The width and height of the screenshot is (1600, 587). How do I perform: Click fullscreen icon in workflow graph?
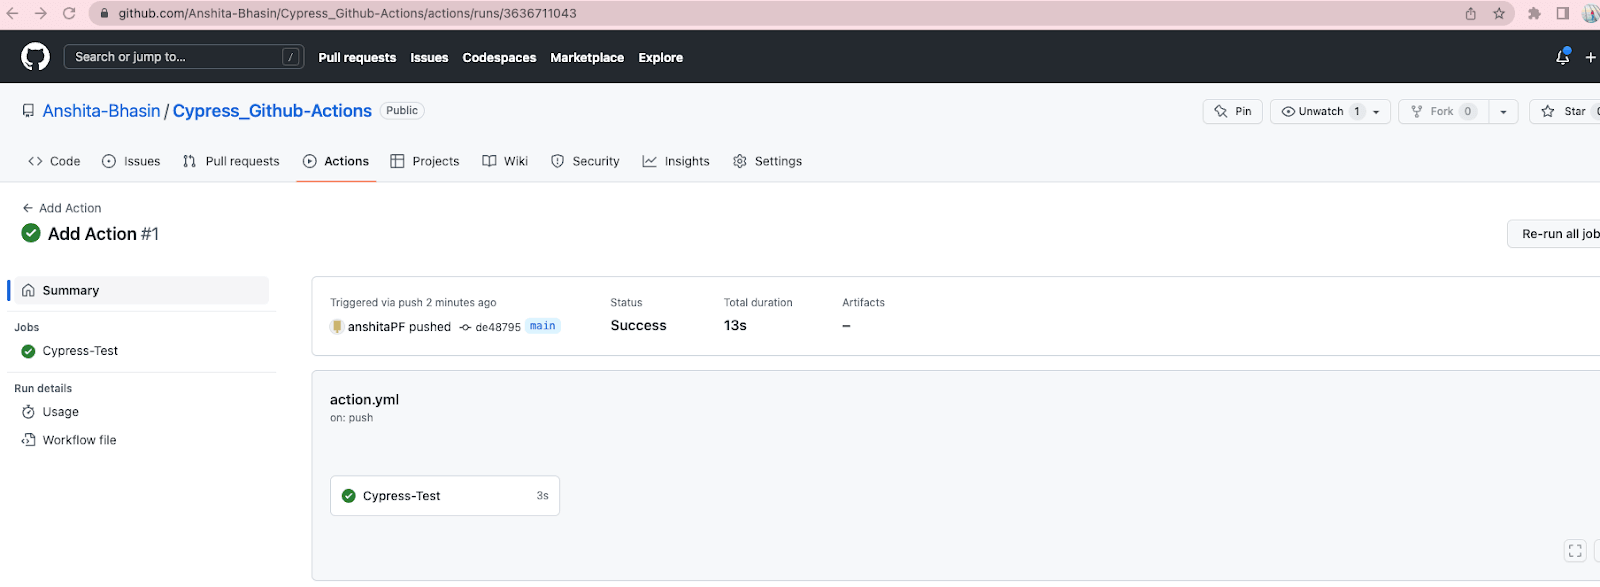pyautogui.click(x=1575, y=551)
